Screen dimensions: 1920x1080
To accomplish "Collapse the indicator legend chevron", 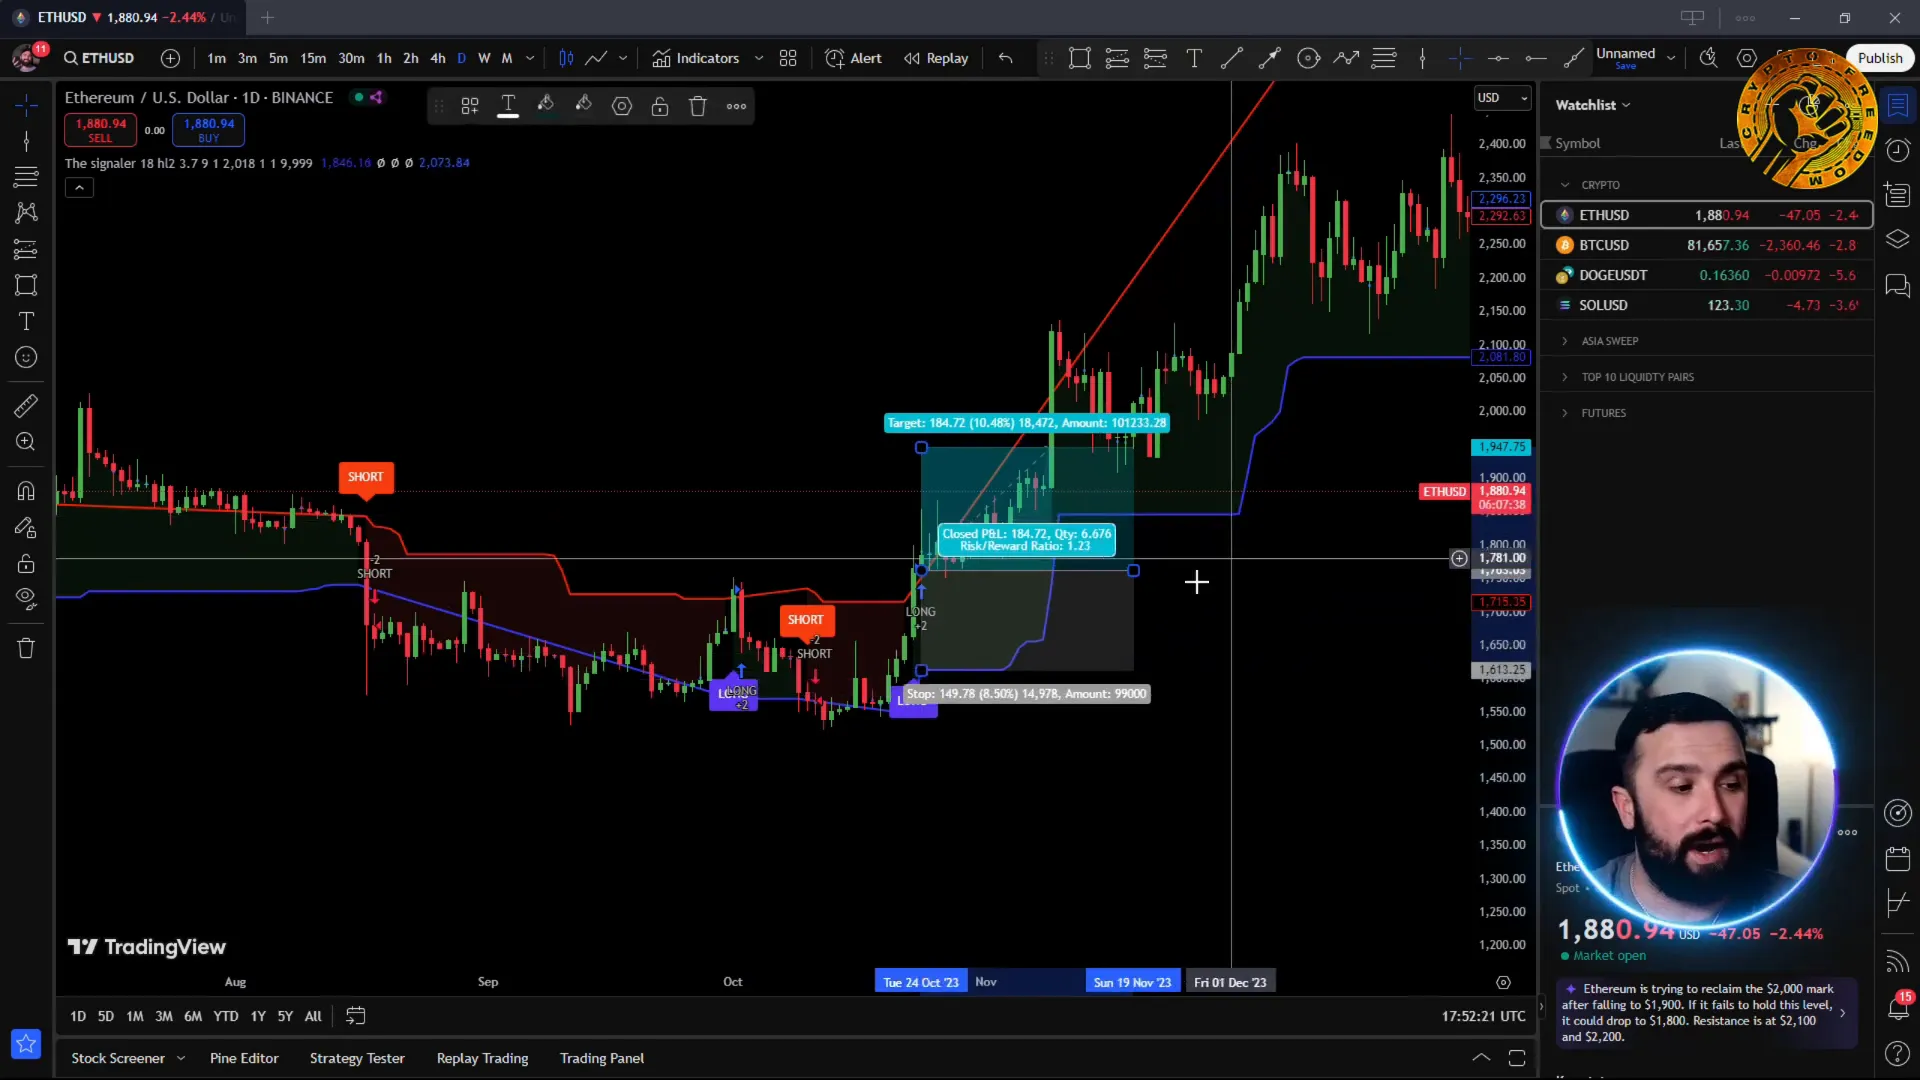I will coord(79,187).
